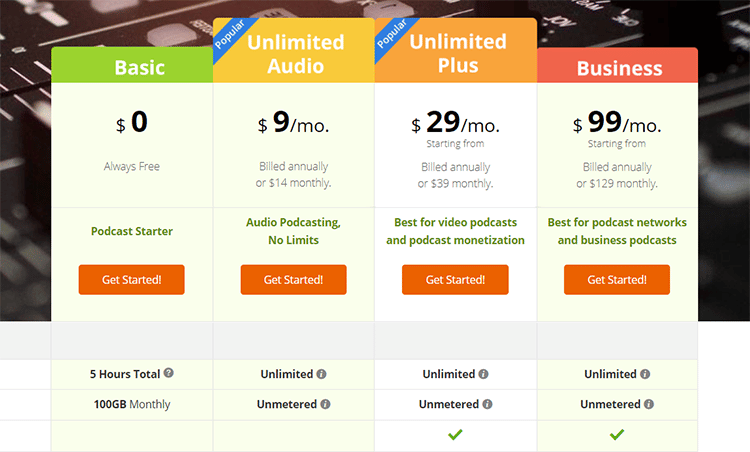
Task: Click the 100GB Monthly cell
Action: click(131, 405)
